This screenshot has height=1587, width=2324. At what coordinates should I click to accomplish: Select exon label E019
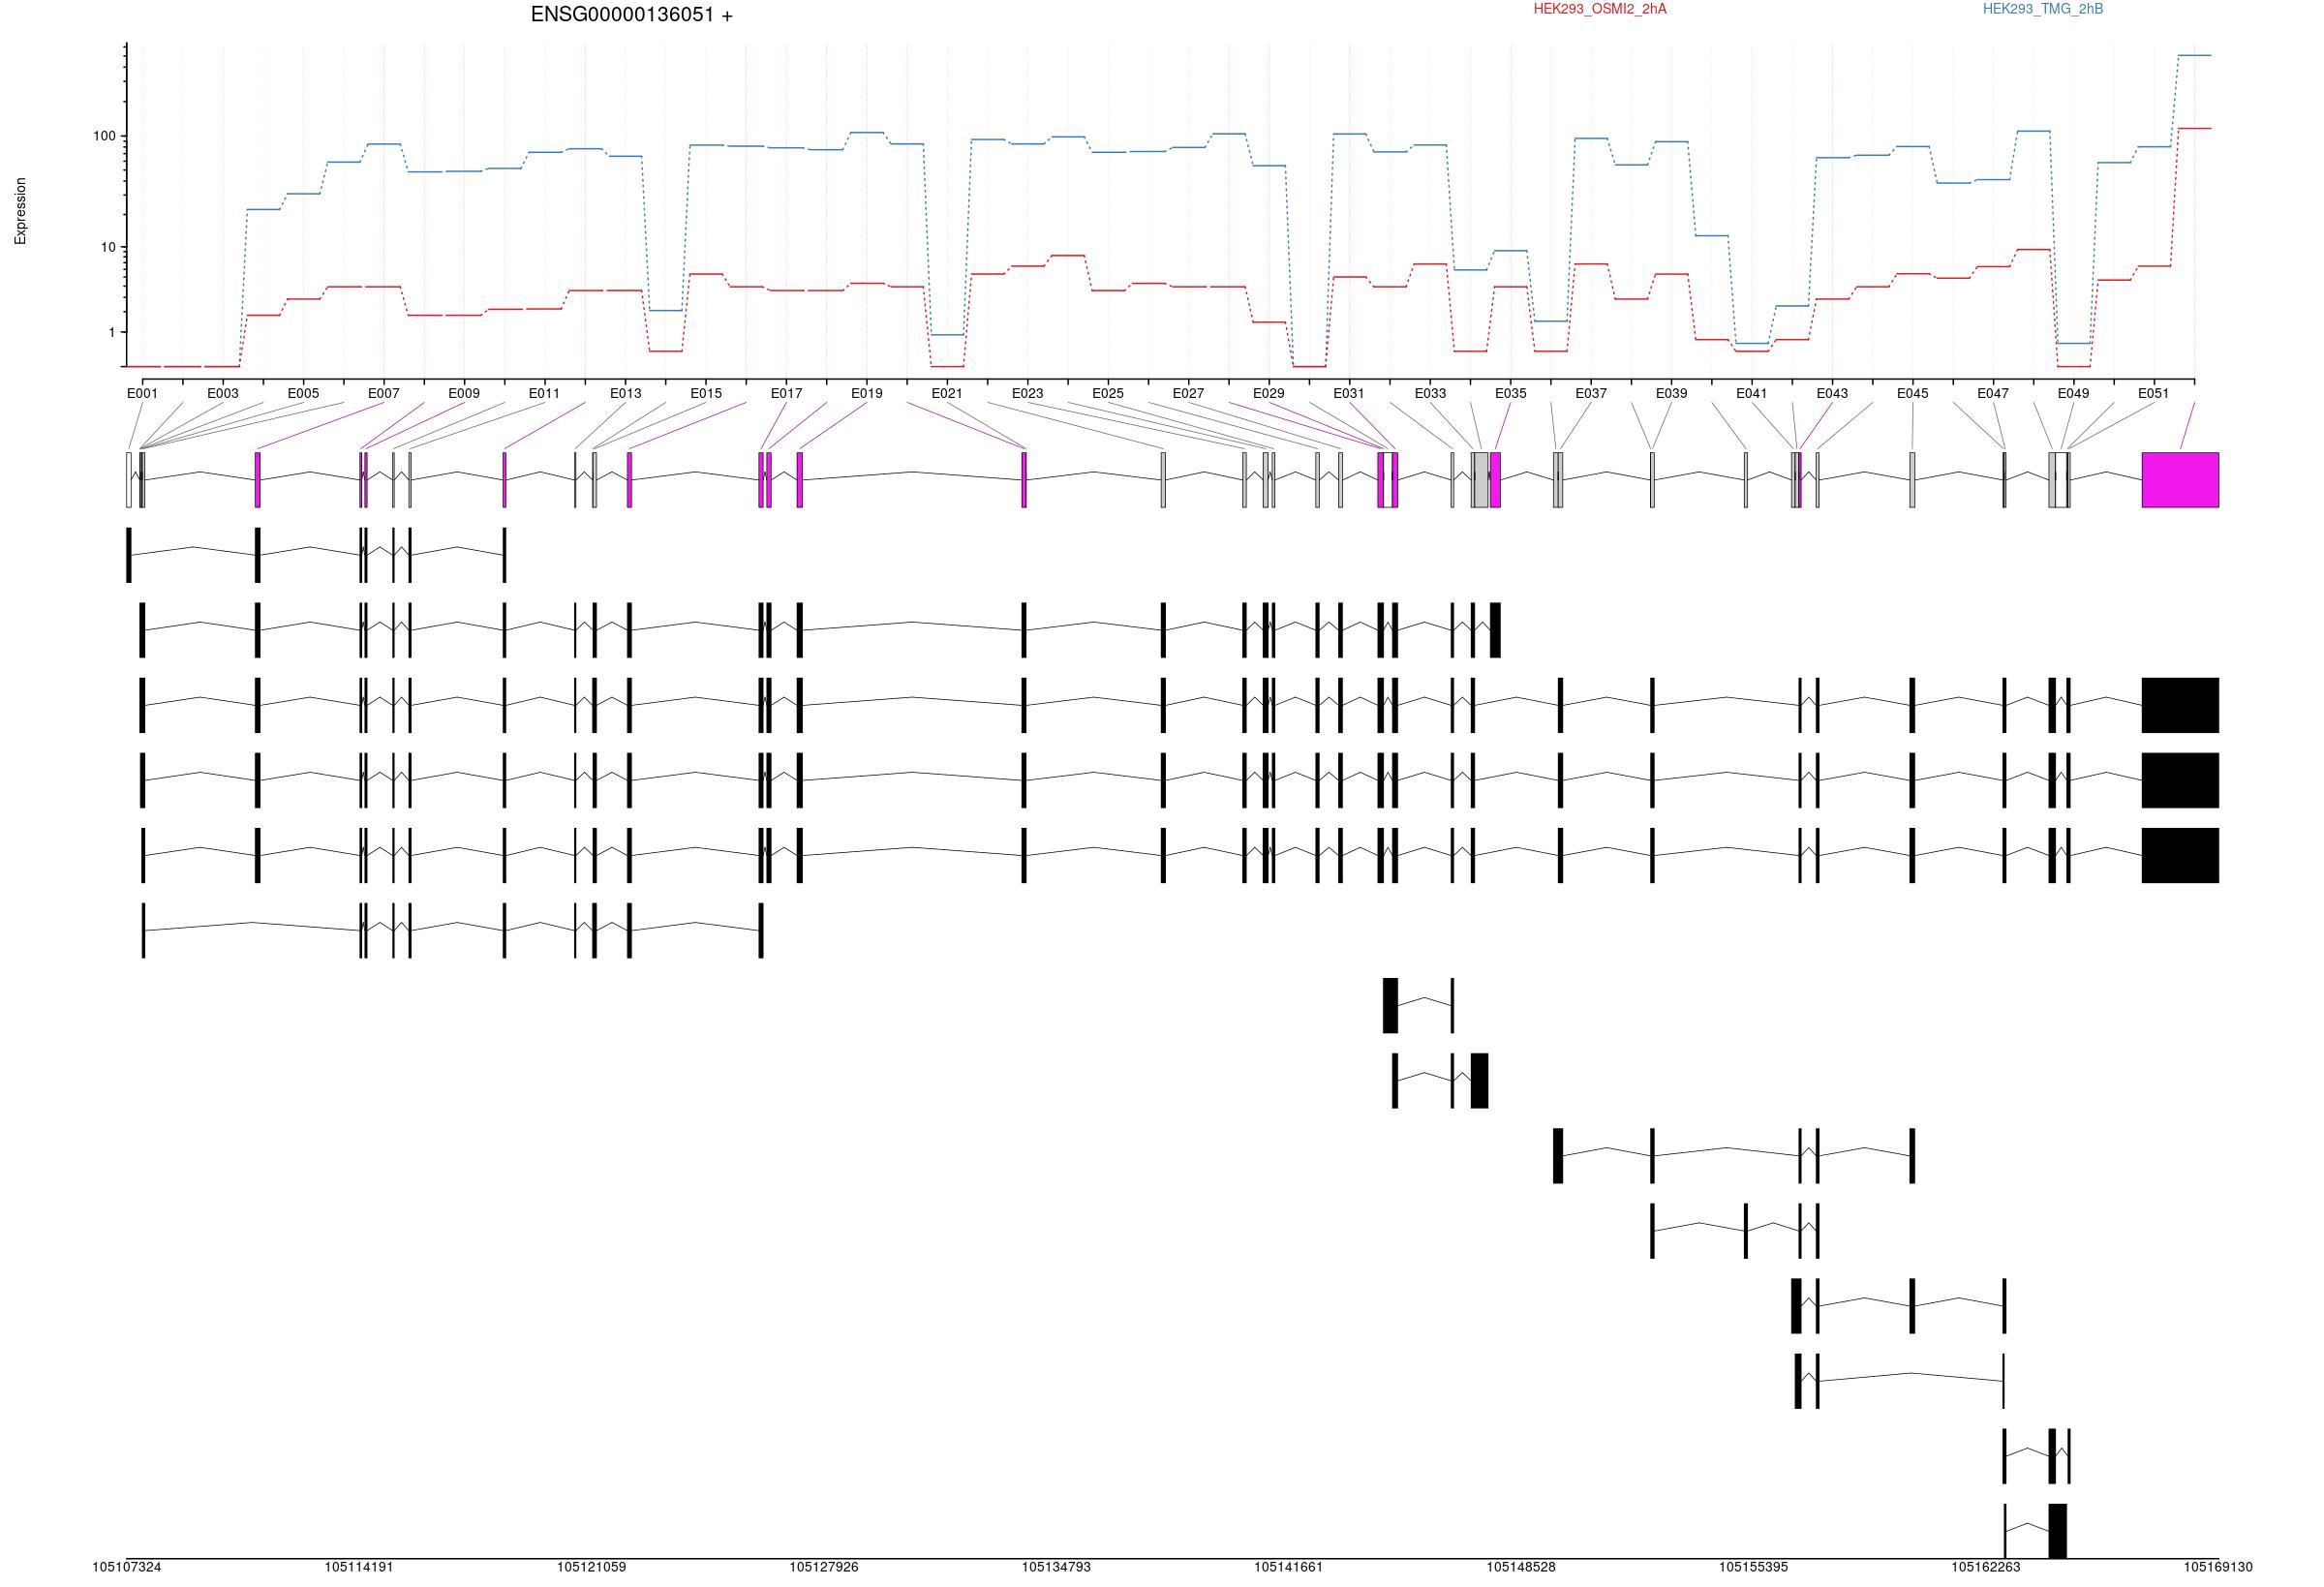click(866, 393)
